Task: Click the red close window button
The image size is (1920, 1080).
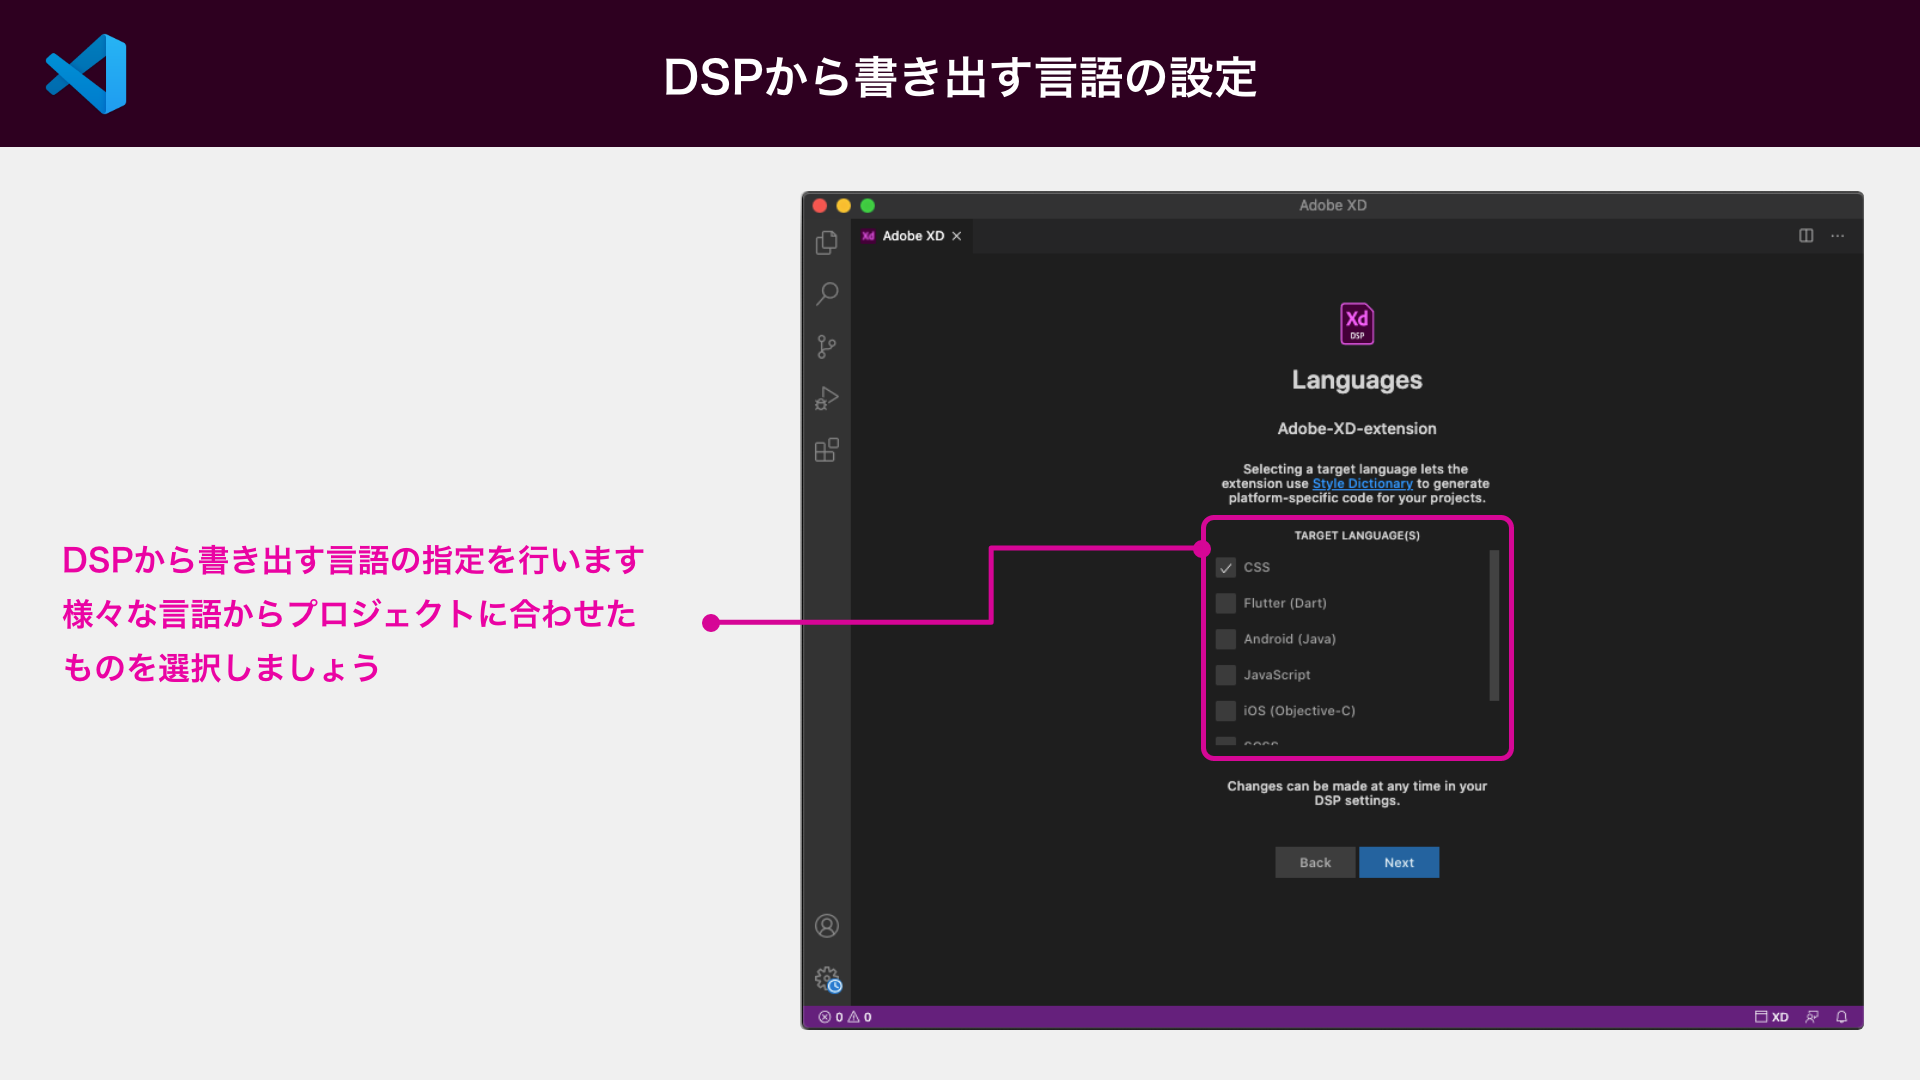Action: (819, 205)
